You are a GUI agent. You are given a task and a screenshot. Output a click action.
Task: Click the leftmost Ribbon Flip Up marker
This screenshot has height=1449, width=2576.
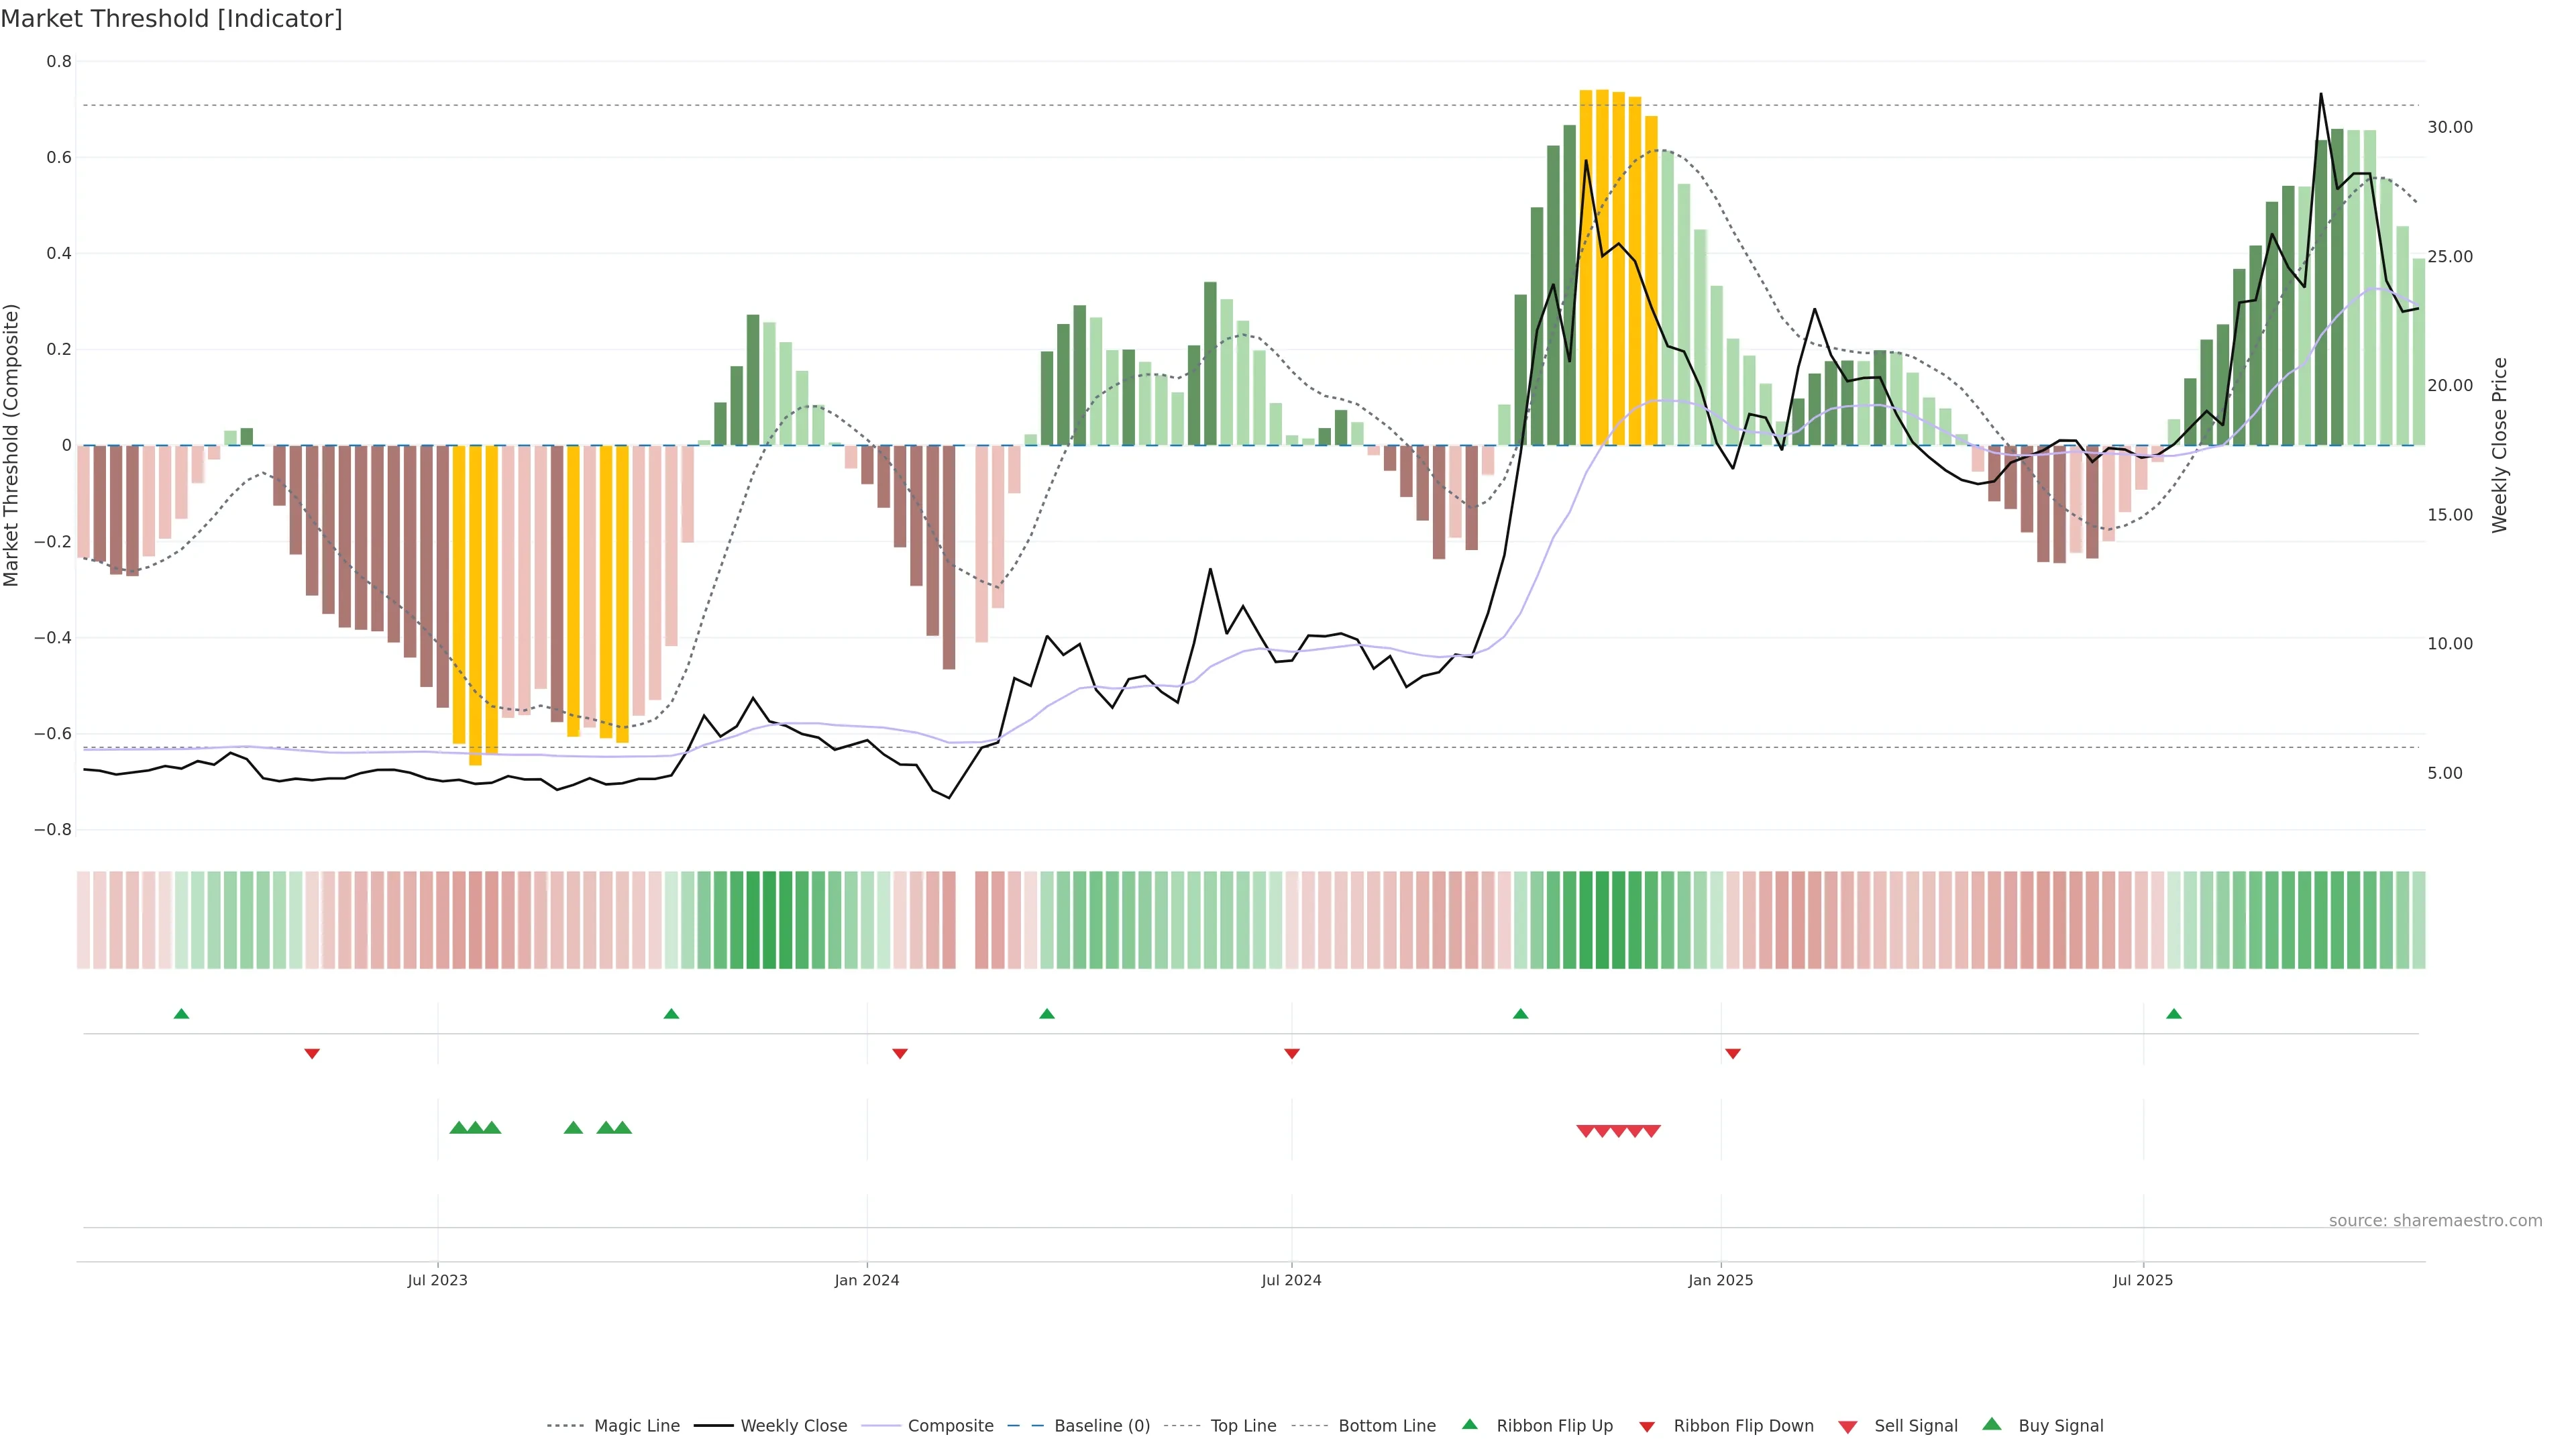pyautogui.click(x=181, y=1014)
